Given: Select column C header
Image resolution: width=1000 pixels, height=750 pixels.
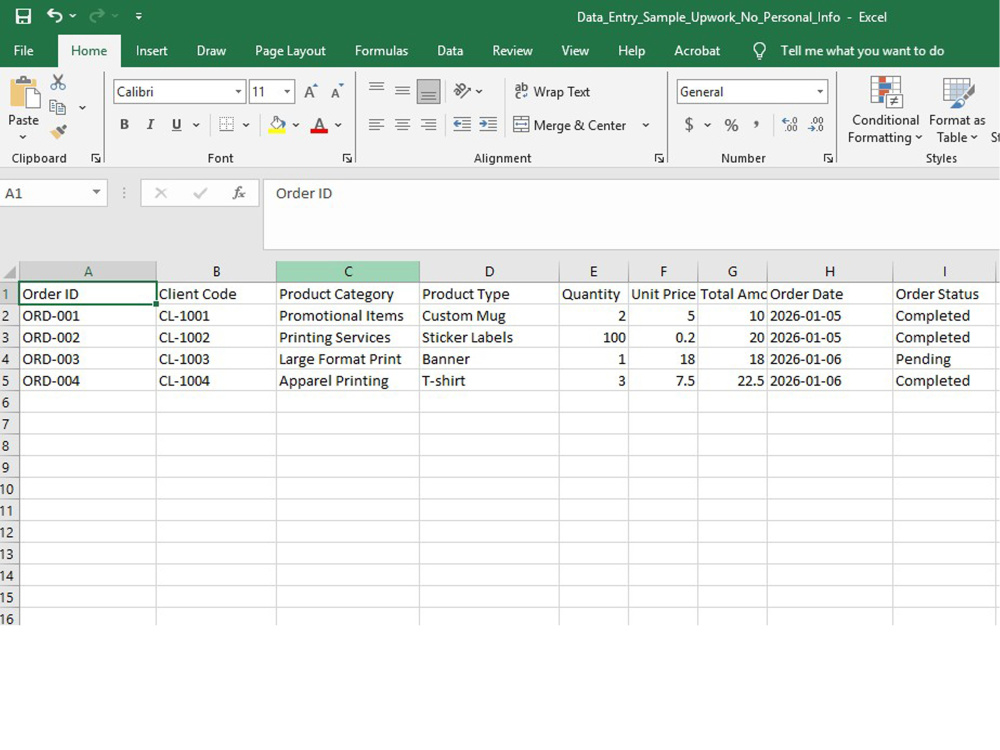Looking at the screenshot, I should pyautogui.click(x=348, y=272).
